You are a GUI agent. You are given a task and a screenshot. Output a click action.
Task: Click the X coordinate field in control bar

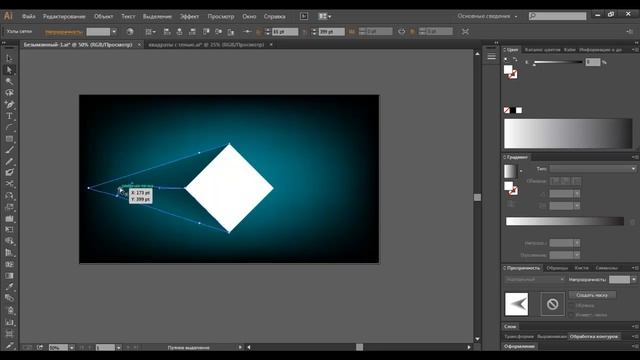pos(284,31)
